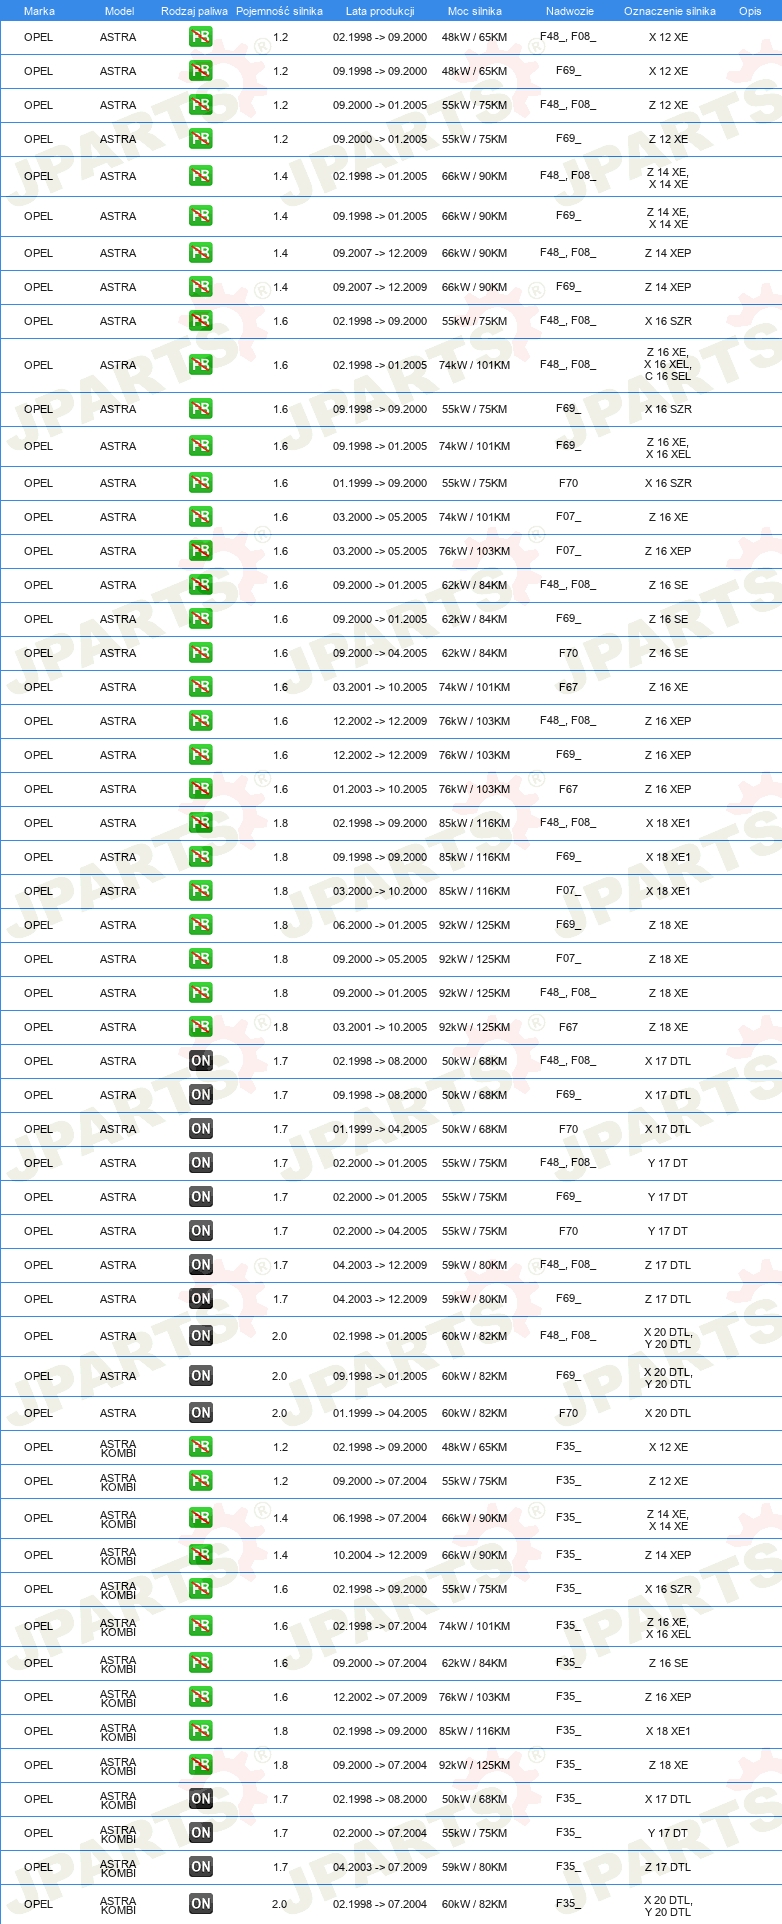Click petrol icon in F67 Z 16 XE row
Image resolution: width=782 pixels, height=1924 pixels.
200,687
